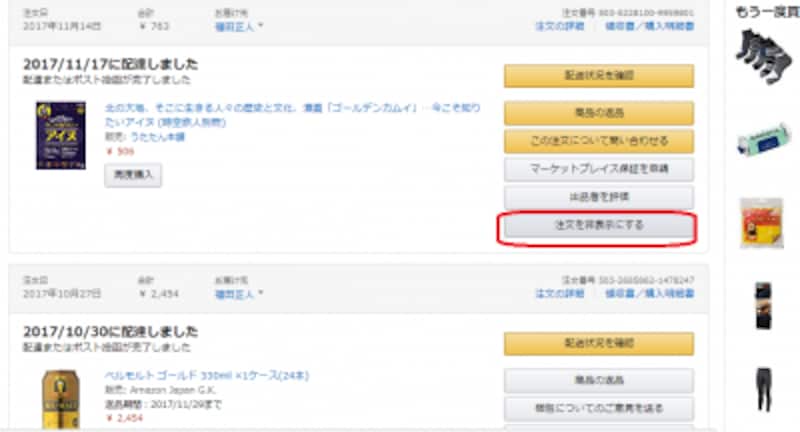The width and height of the screenshot is (800, 432).
Task: Open 領収書/購入明細書 for the November 14 order
Action: click(649, 26)
